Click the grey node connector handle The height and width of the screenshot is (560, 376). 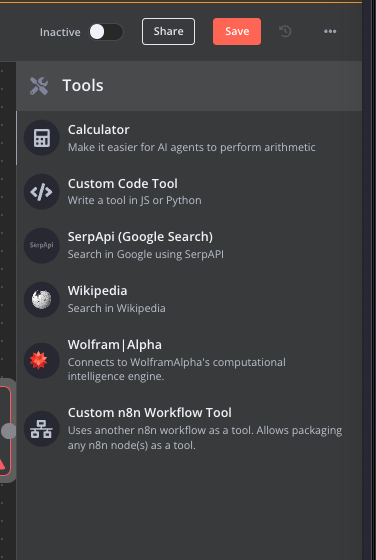coord(9,431)
